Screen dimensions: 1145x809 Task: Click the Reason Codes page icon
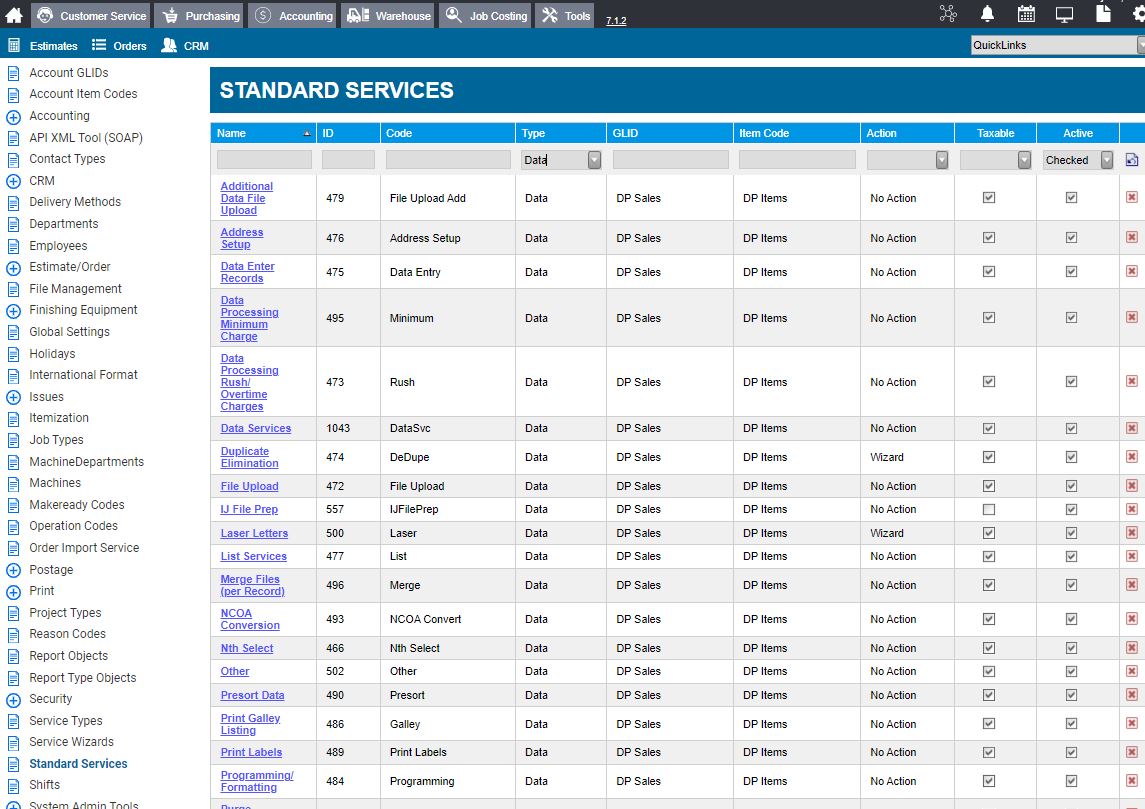click(x=13, y=634)
